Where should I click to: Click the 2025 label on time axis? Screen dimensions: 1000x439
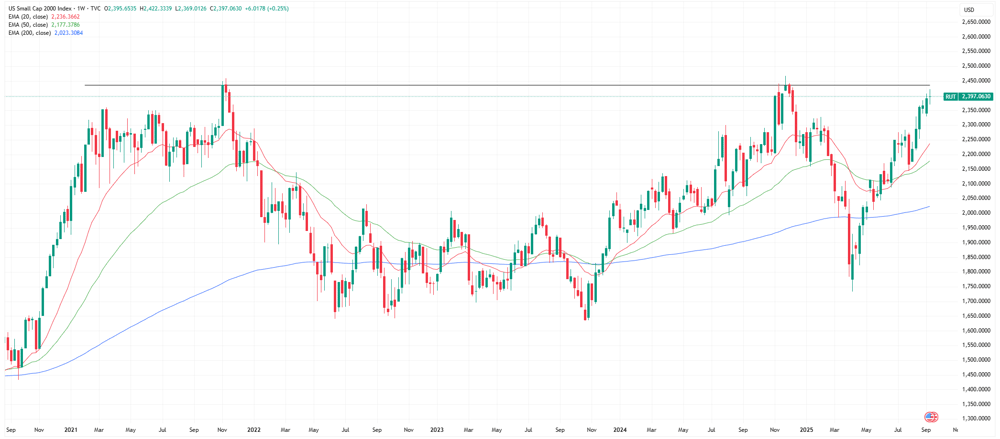point(805,431)
